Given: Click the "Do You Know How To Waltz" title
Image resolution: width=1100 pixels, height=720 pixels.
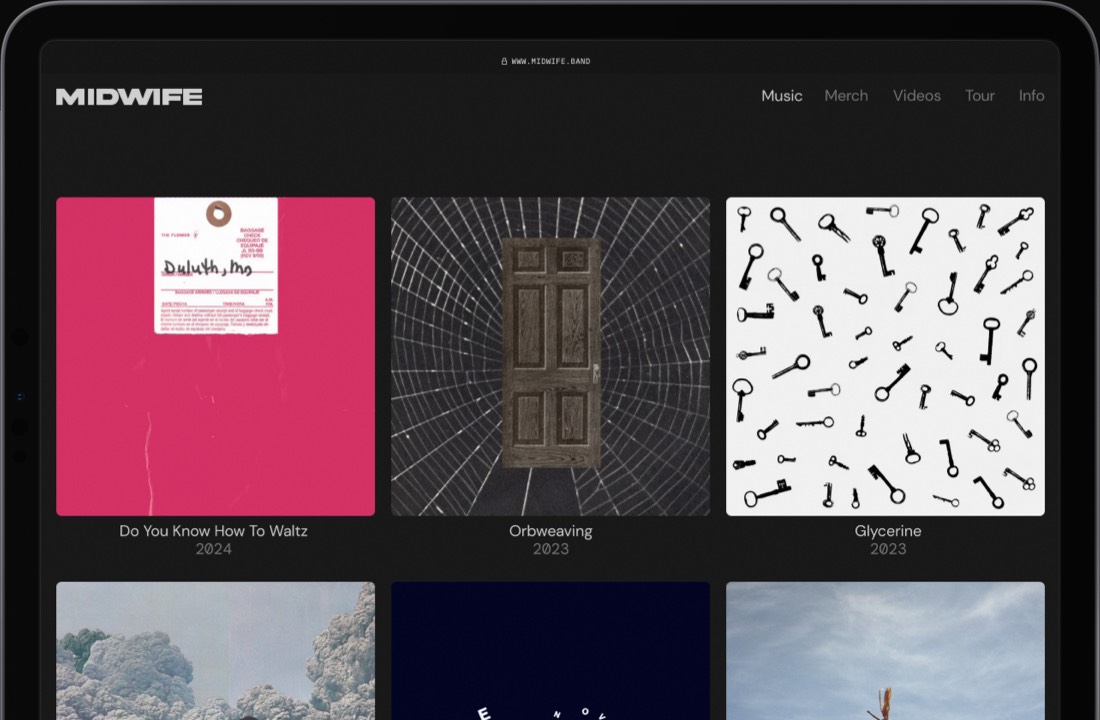Looking at the screenshot, I should click(213, 531).
